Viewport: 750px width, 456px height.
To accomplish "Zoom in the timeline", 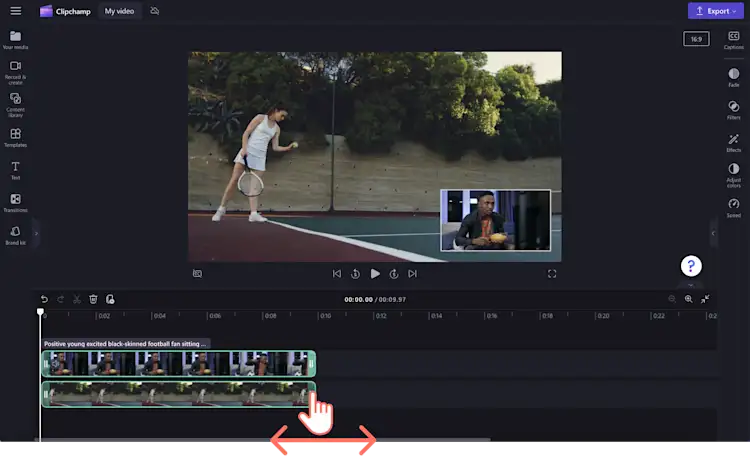I will tap(688, 299).
